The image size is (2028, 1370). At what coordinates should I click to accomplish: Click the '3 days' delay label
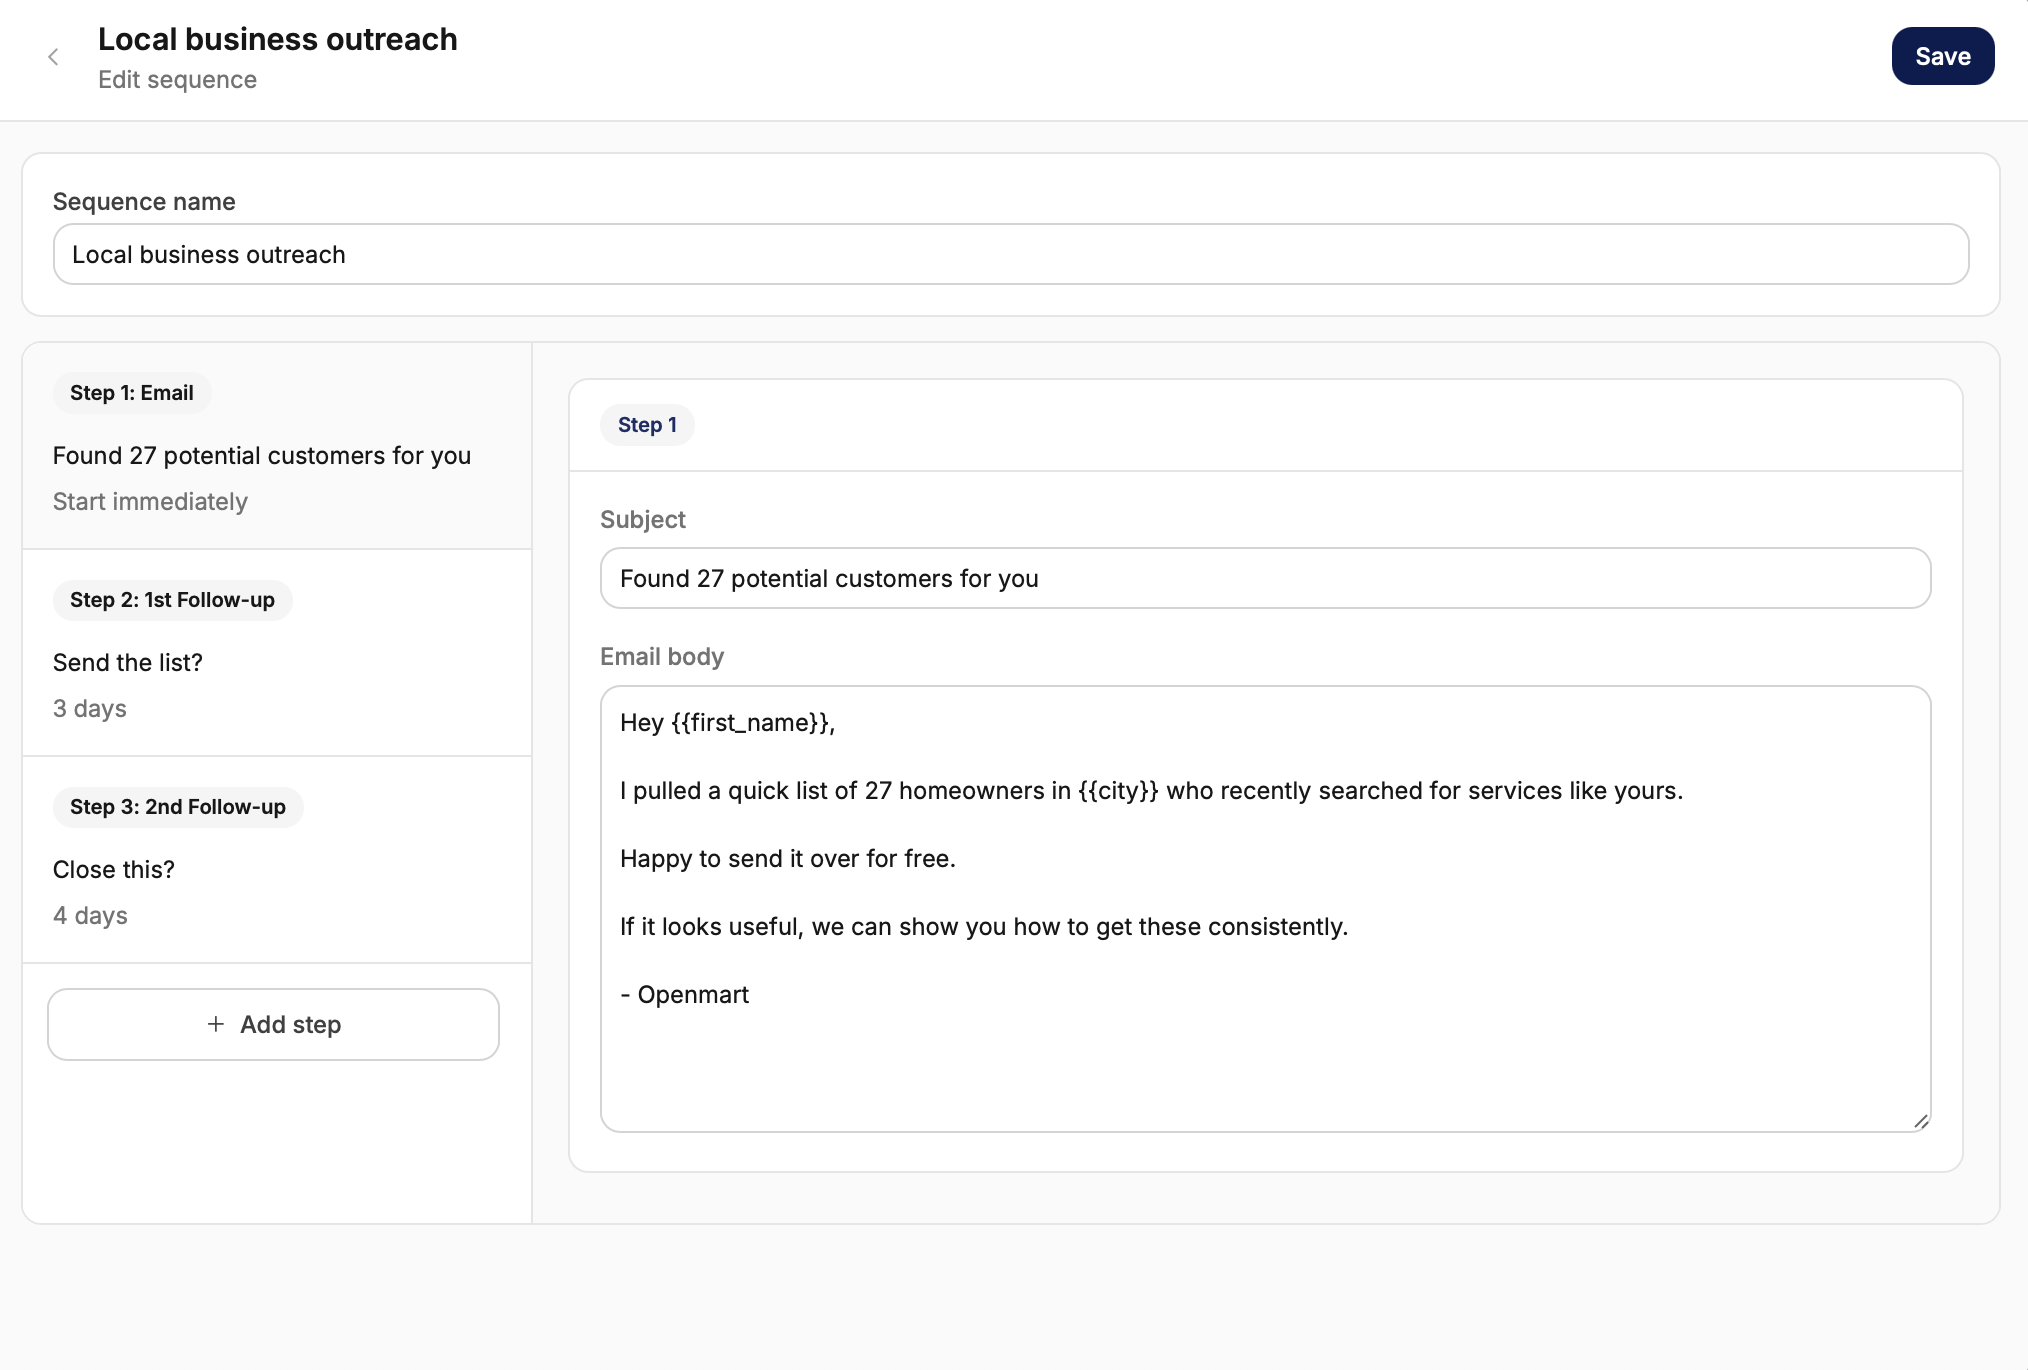[90, 709]
